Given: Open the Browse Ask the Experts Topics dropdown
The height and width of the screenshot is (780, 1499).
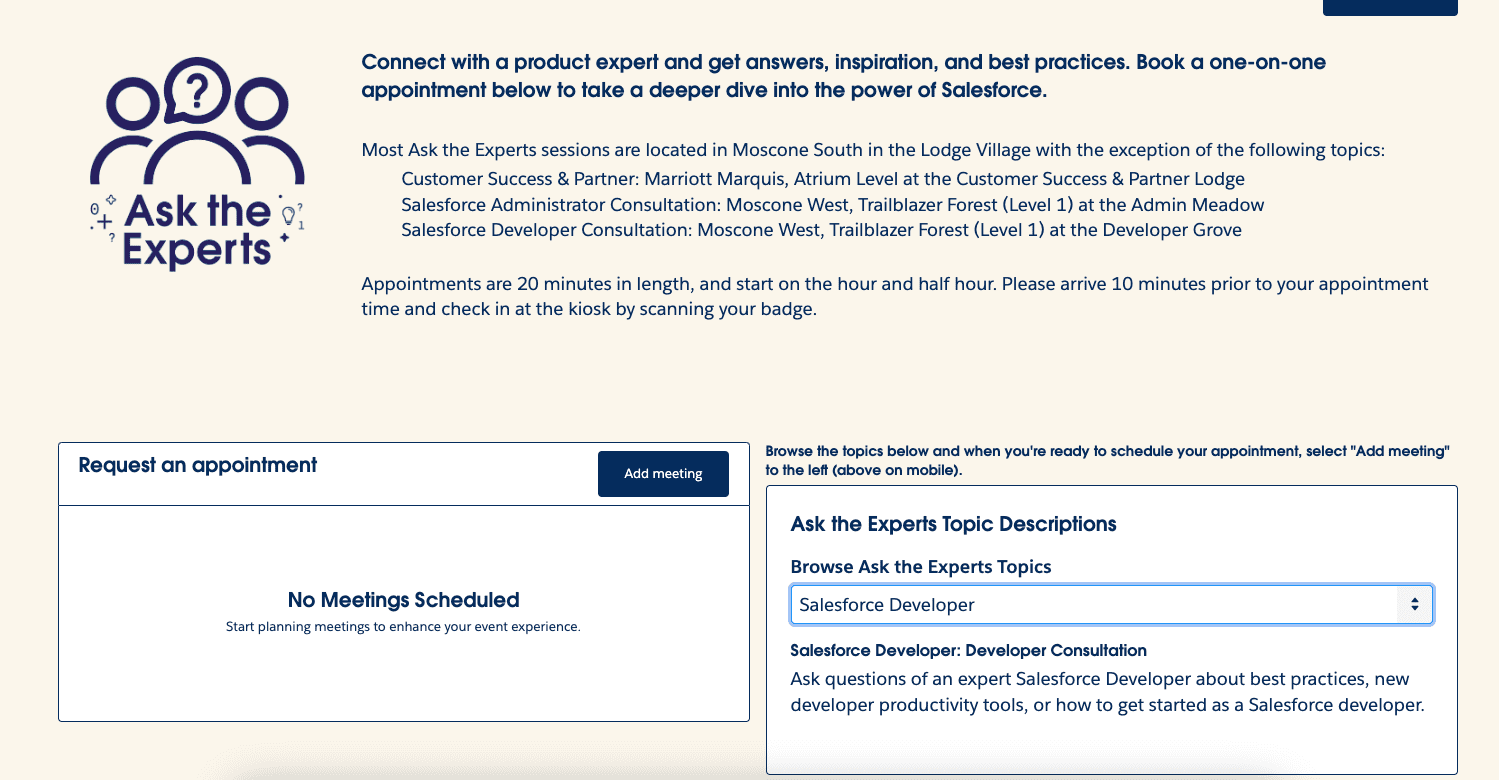Looking at the screenshot, I should [x=1112, y=605].
